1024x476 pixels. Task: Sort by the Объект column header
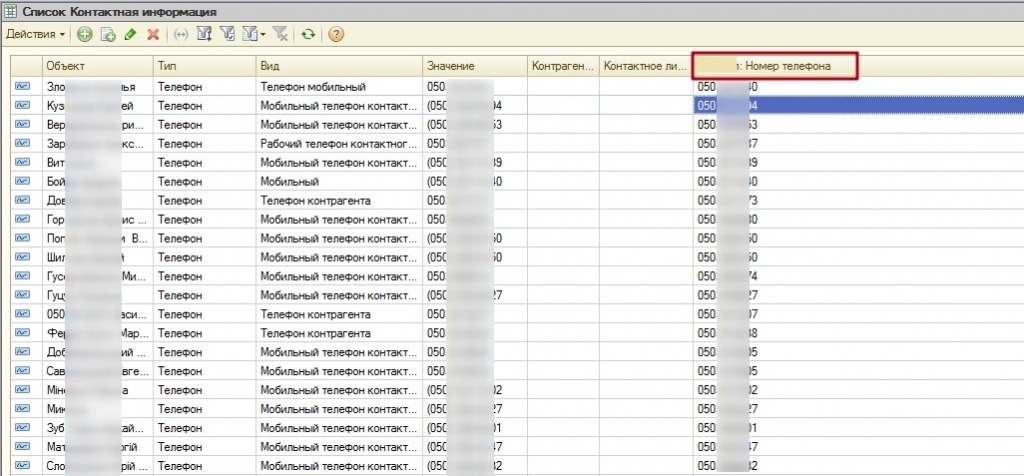click(96, 66)
